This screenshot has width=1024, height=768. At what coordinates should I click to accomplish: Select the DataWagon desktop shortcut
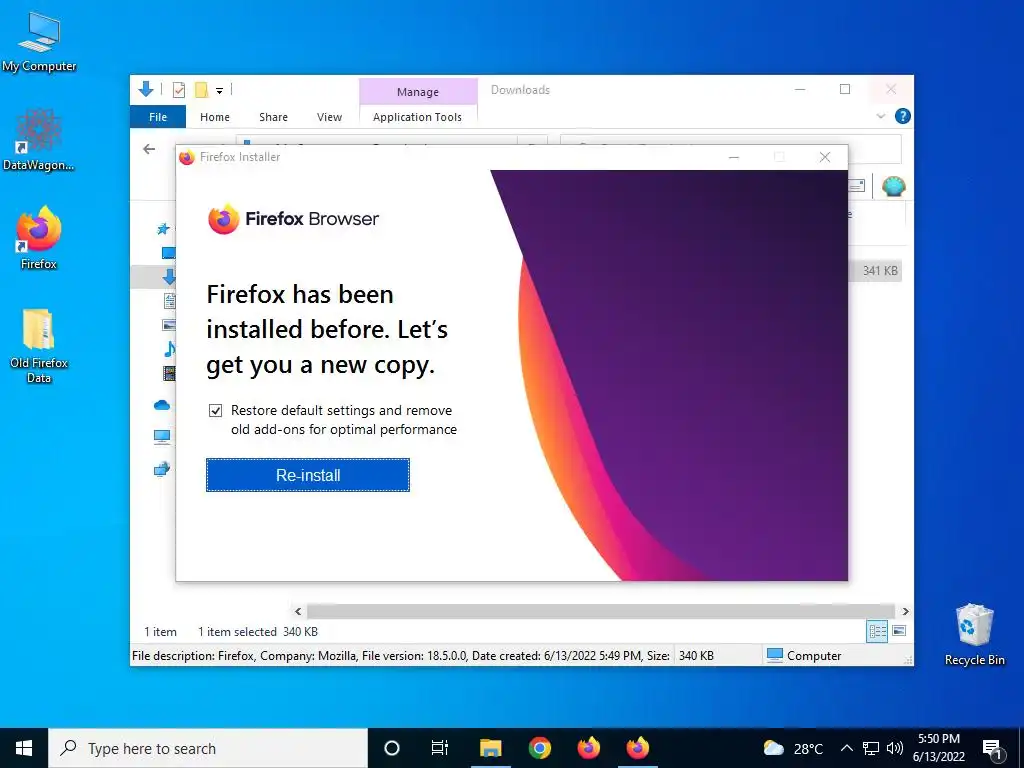39,140
